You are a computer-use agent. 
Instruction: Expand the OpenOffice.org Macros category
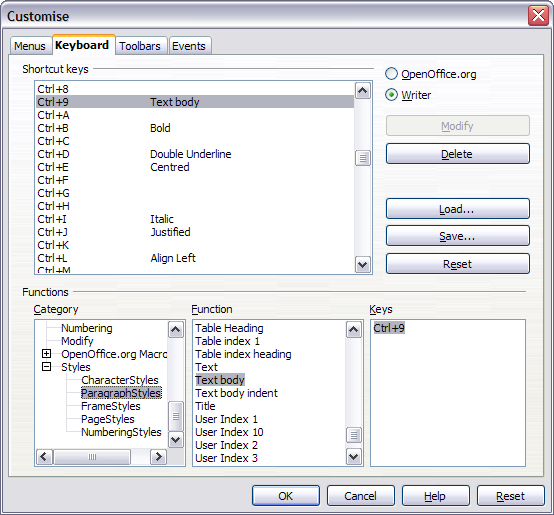coord(46,354)
